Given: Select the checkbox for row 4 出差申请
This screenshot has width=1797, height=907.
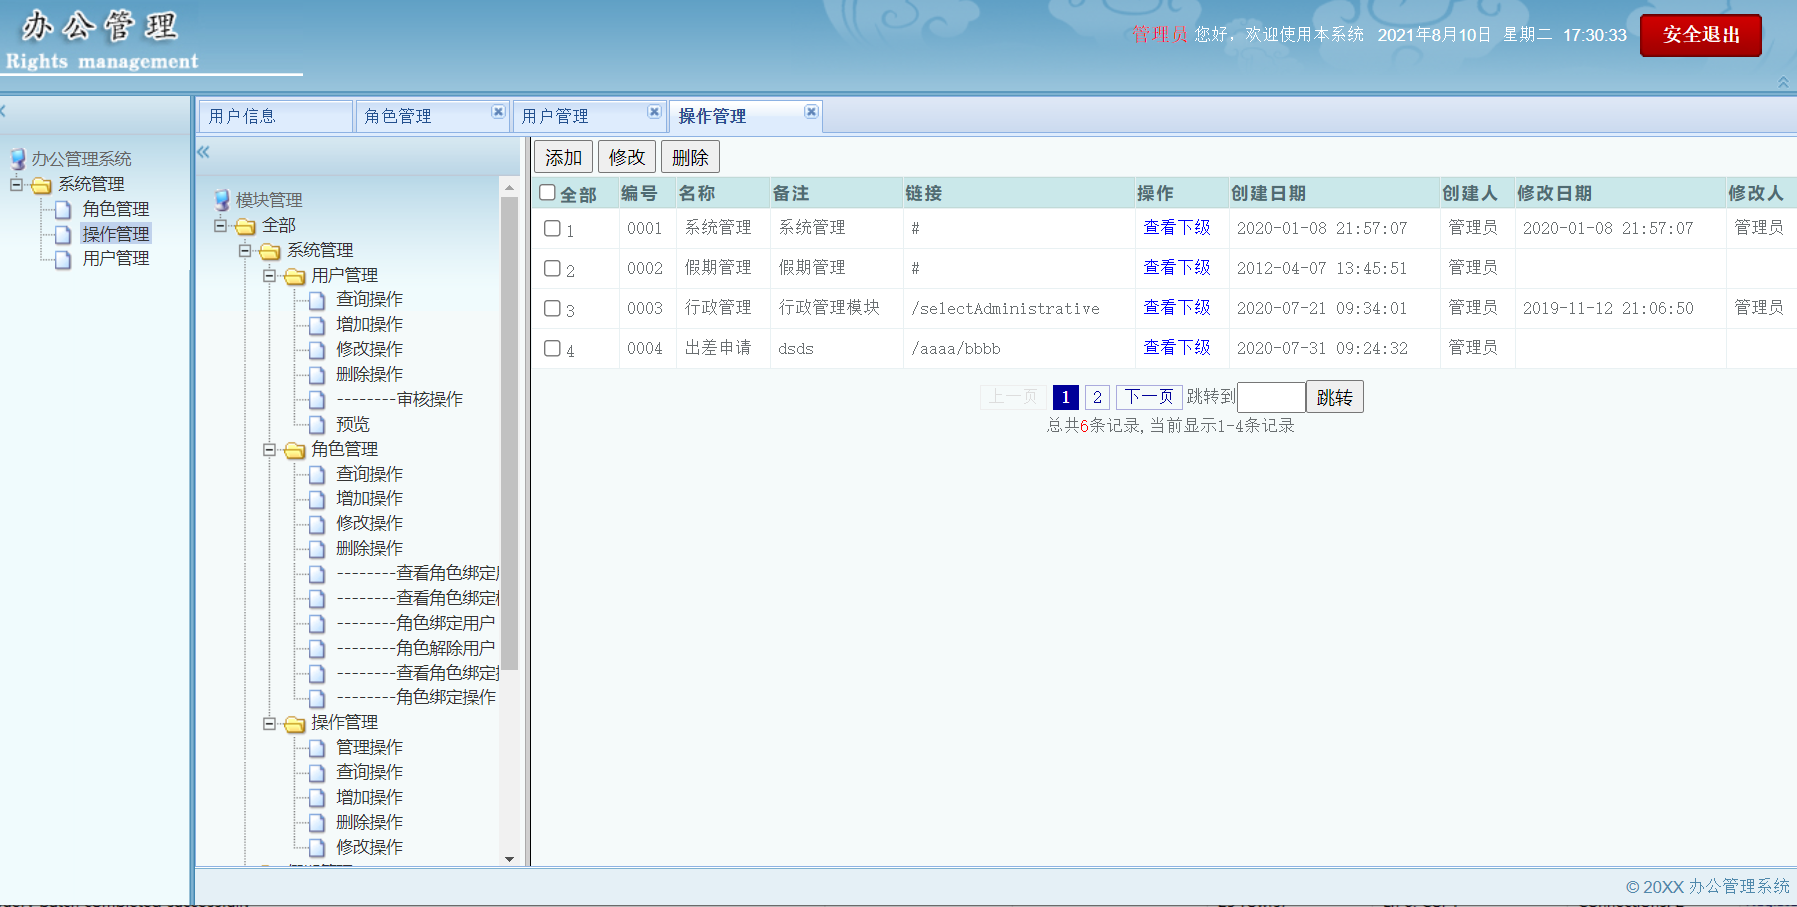Looking at the screenshot, I should click(552, 348).
